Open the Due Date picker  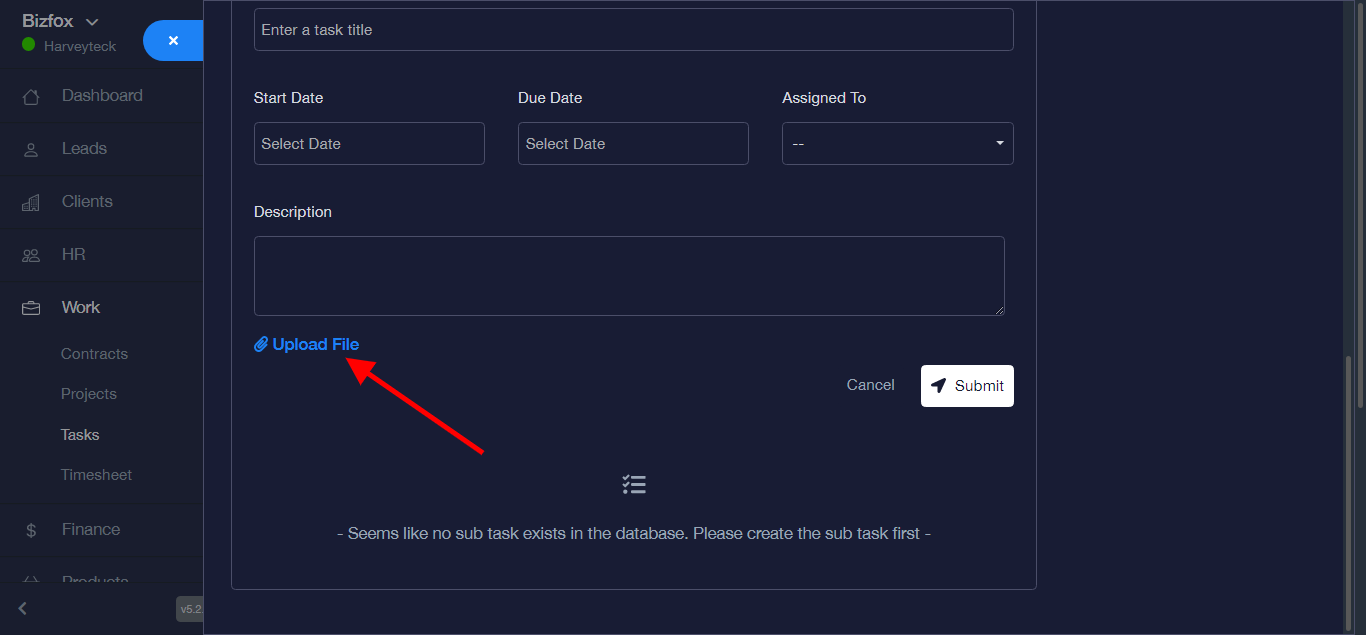633,144
